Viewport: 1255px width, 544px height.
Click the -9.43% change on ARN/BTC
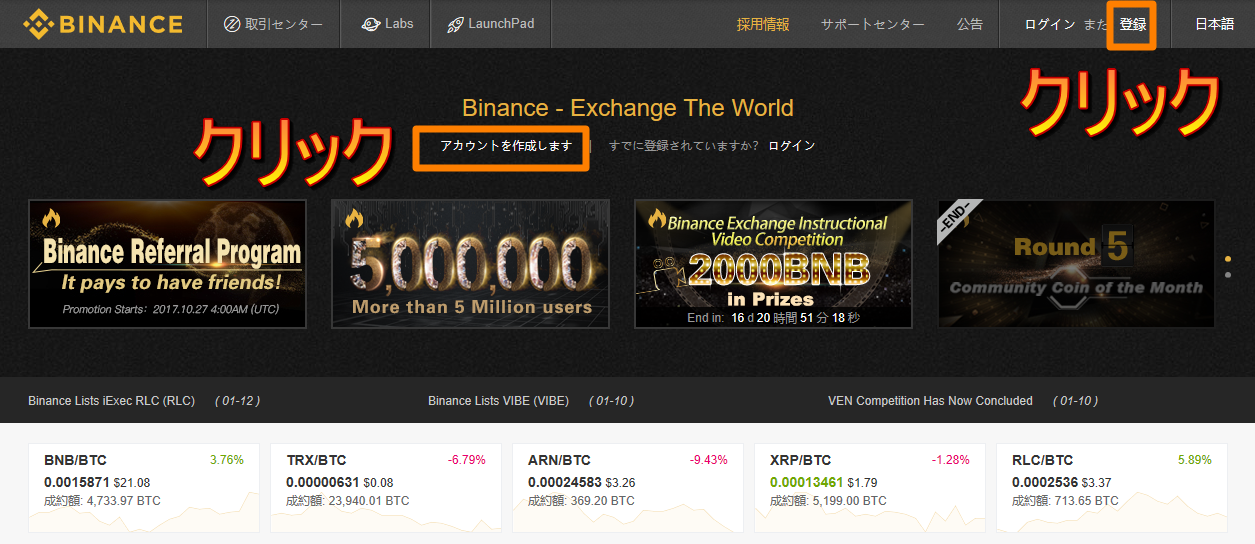click(x=708, y=460)
